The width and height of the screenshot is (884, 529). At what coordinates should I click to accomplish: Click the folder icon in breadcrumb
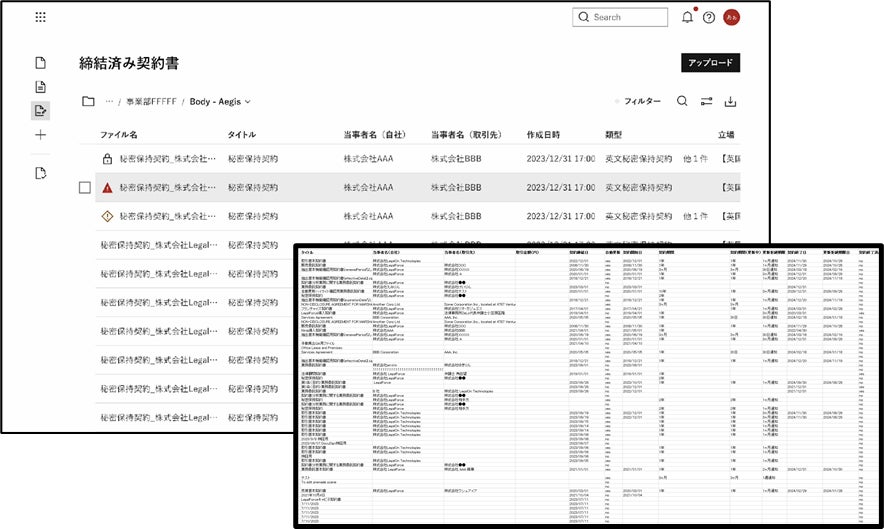[88, 102]
